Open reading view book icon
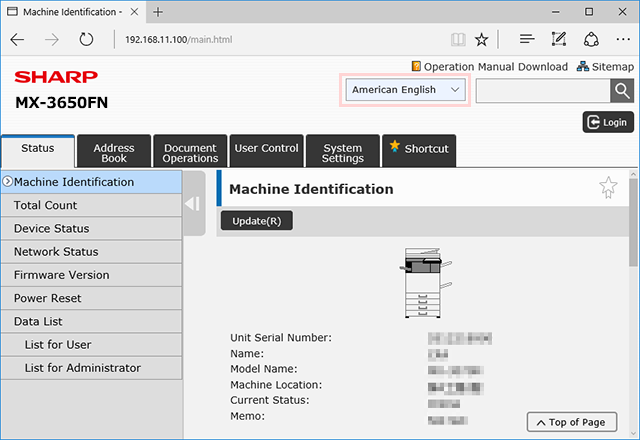The image size is (640, 440). click(458, 40)
